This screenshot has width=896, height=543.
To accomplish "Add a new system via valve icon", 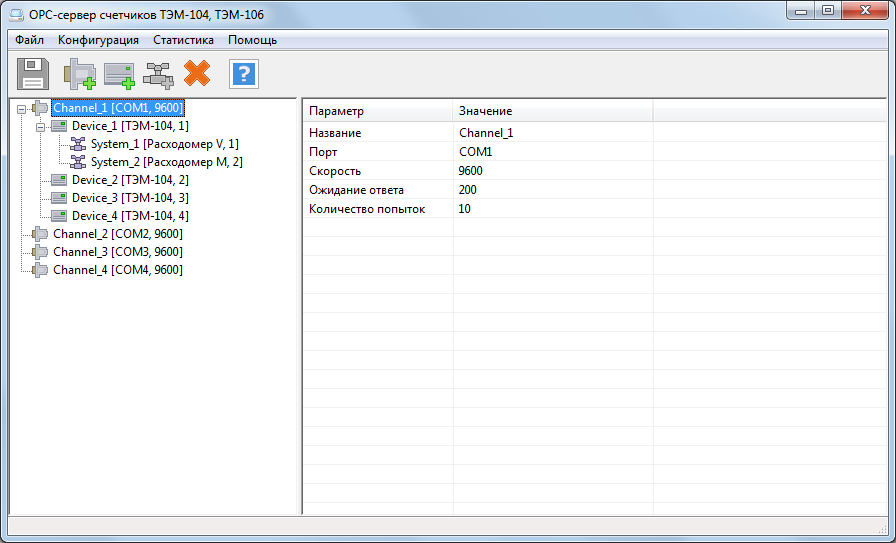I will [158, 75].
